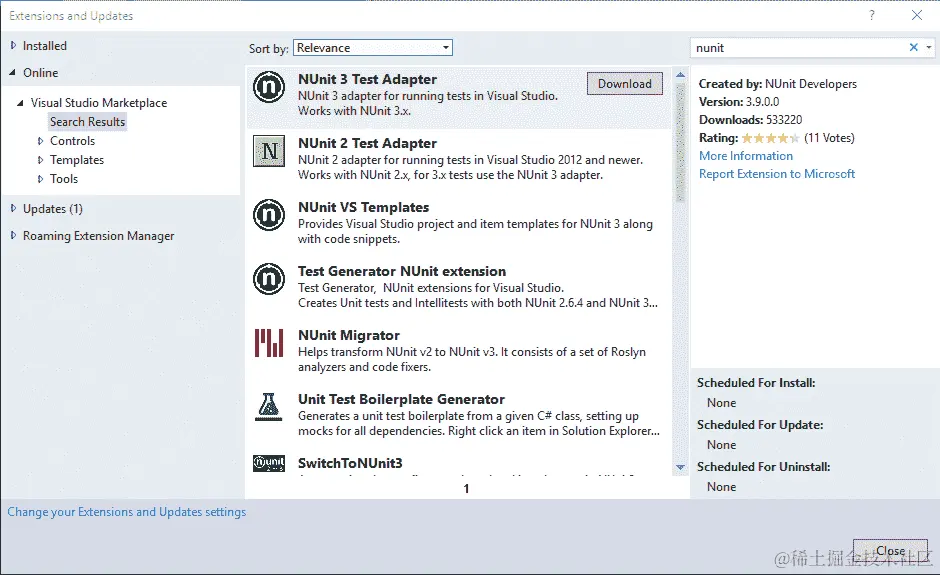Image resolution: width=940 pixels, height=575 pixels.
Task: Close the Extensions and Updates dialog
Action: pyautogui.click(x=890, y=550)
